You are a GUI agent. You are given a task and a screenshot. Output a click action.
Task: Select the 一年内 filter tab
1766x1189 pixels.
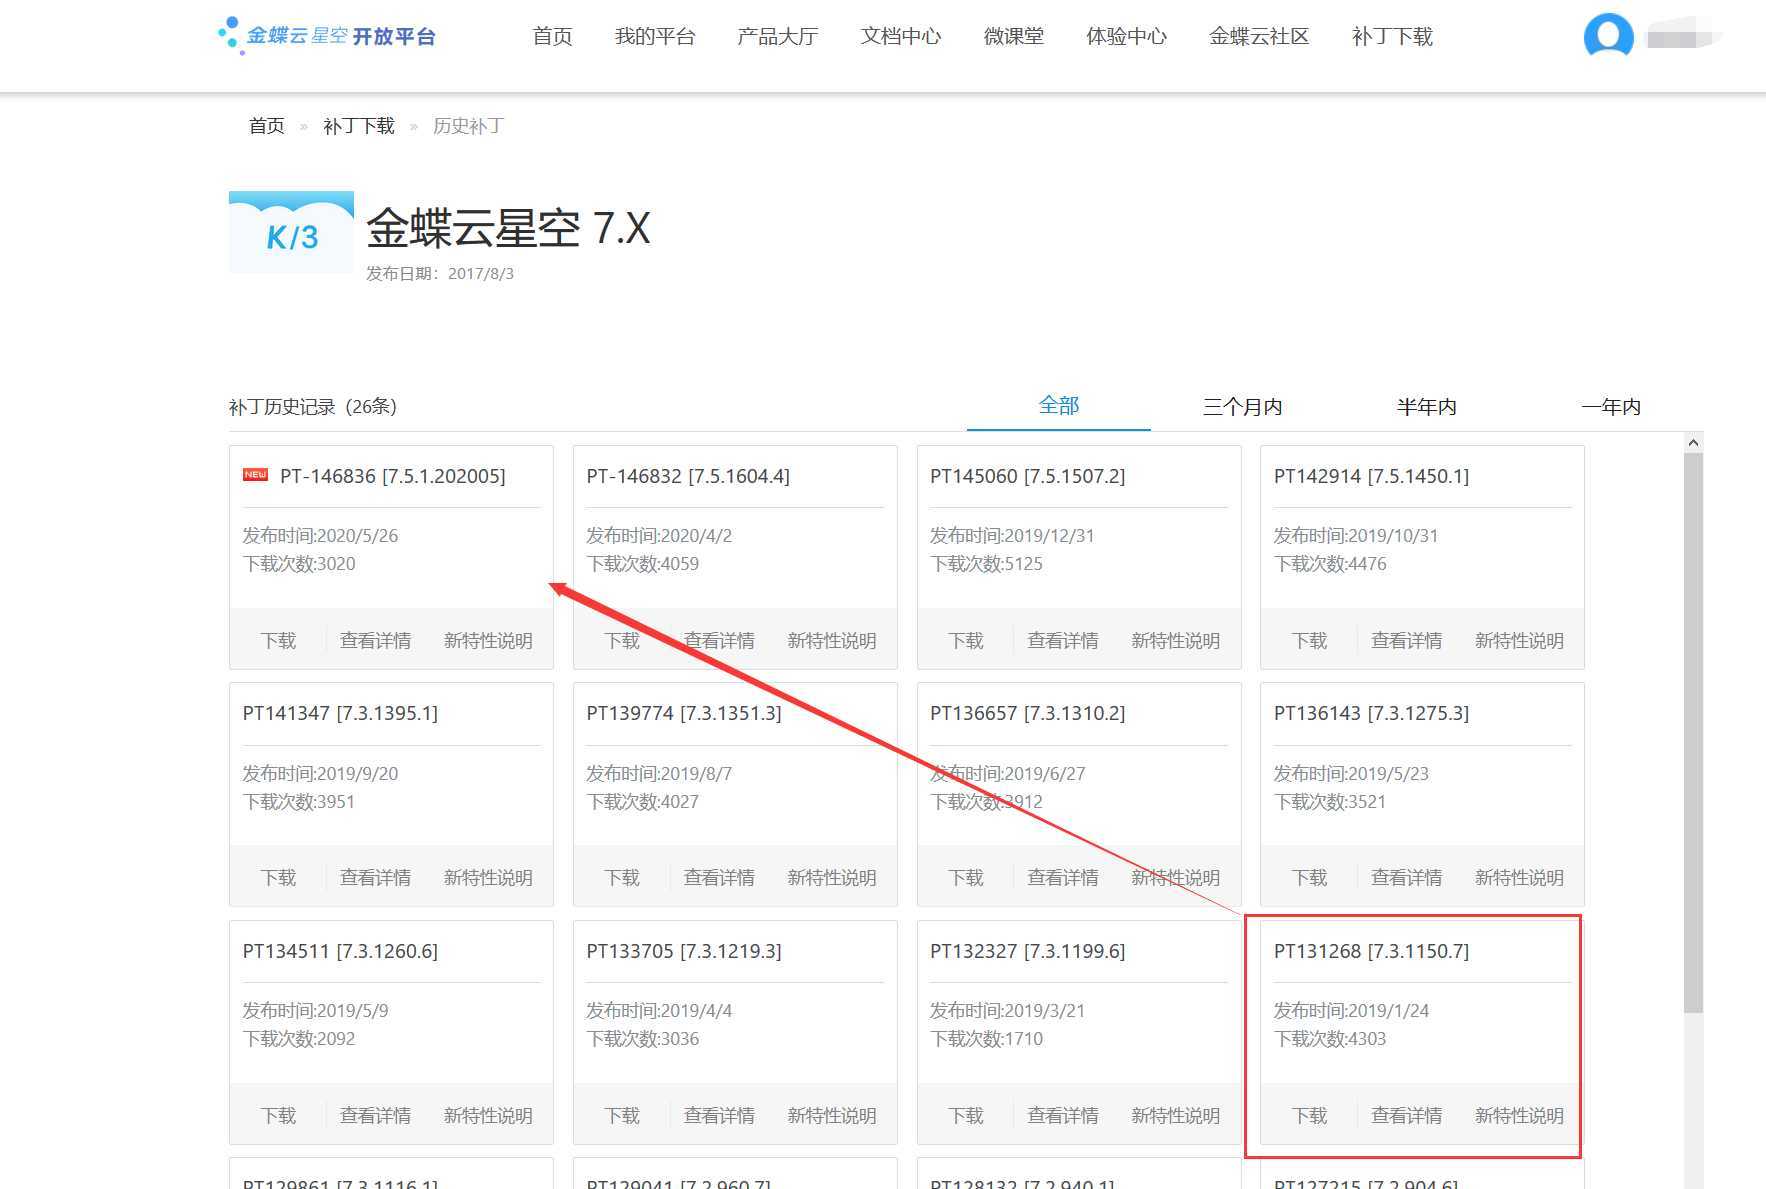click(1611, 407)
